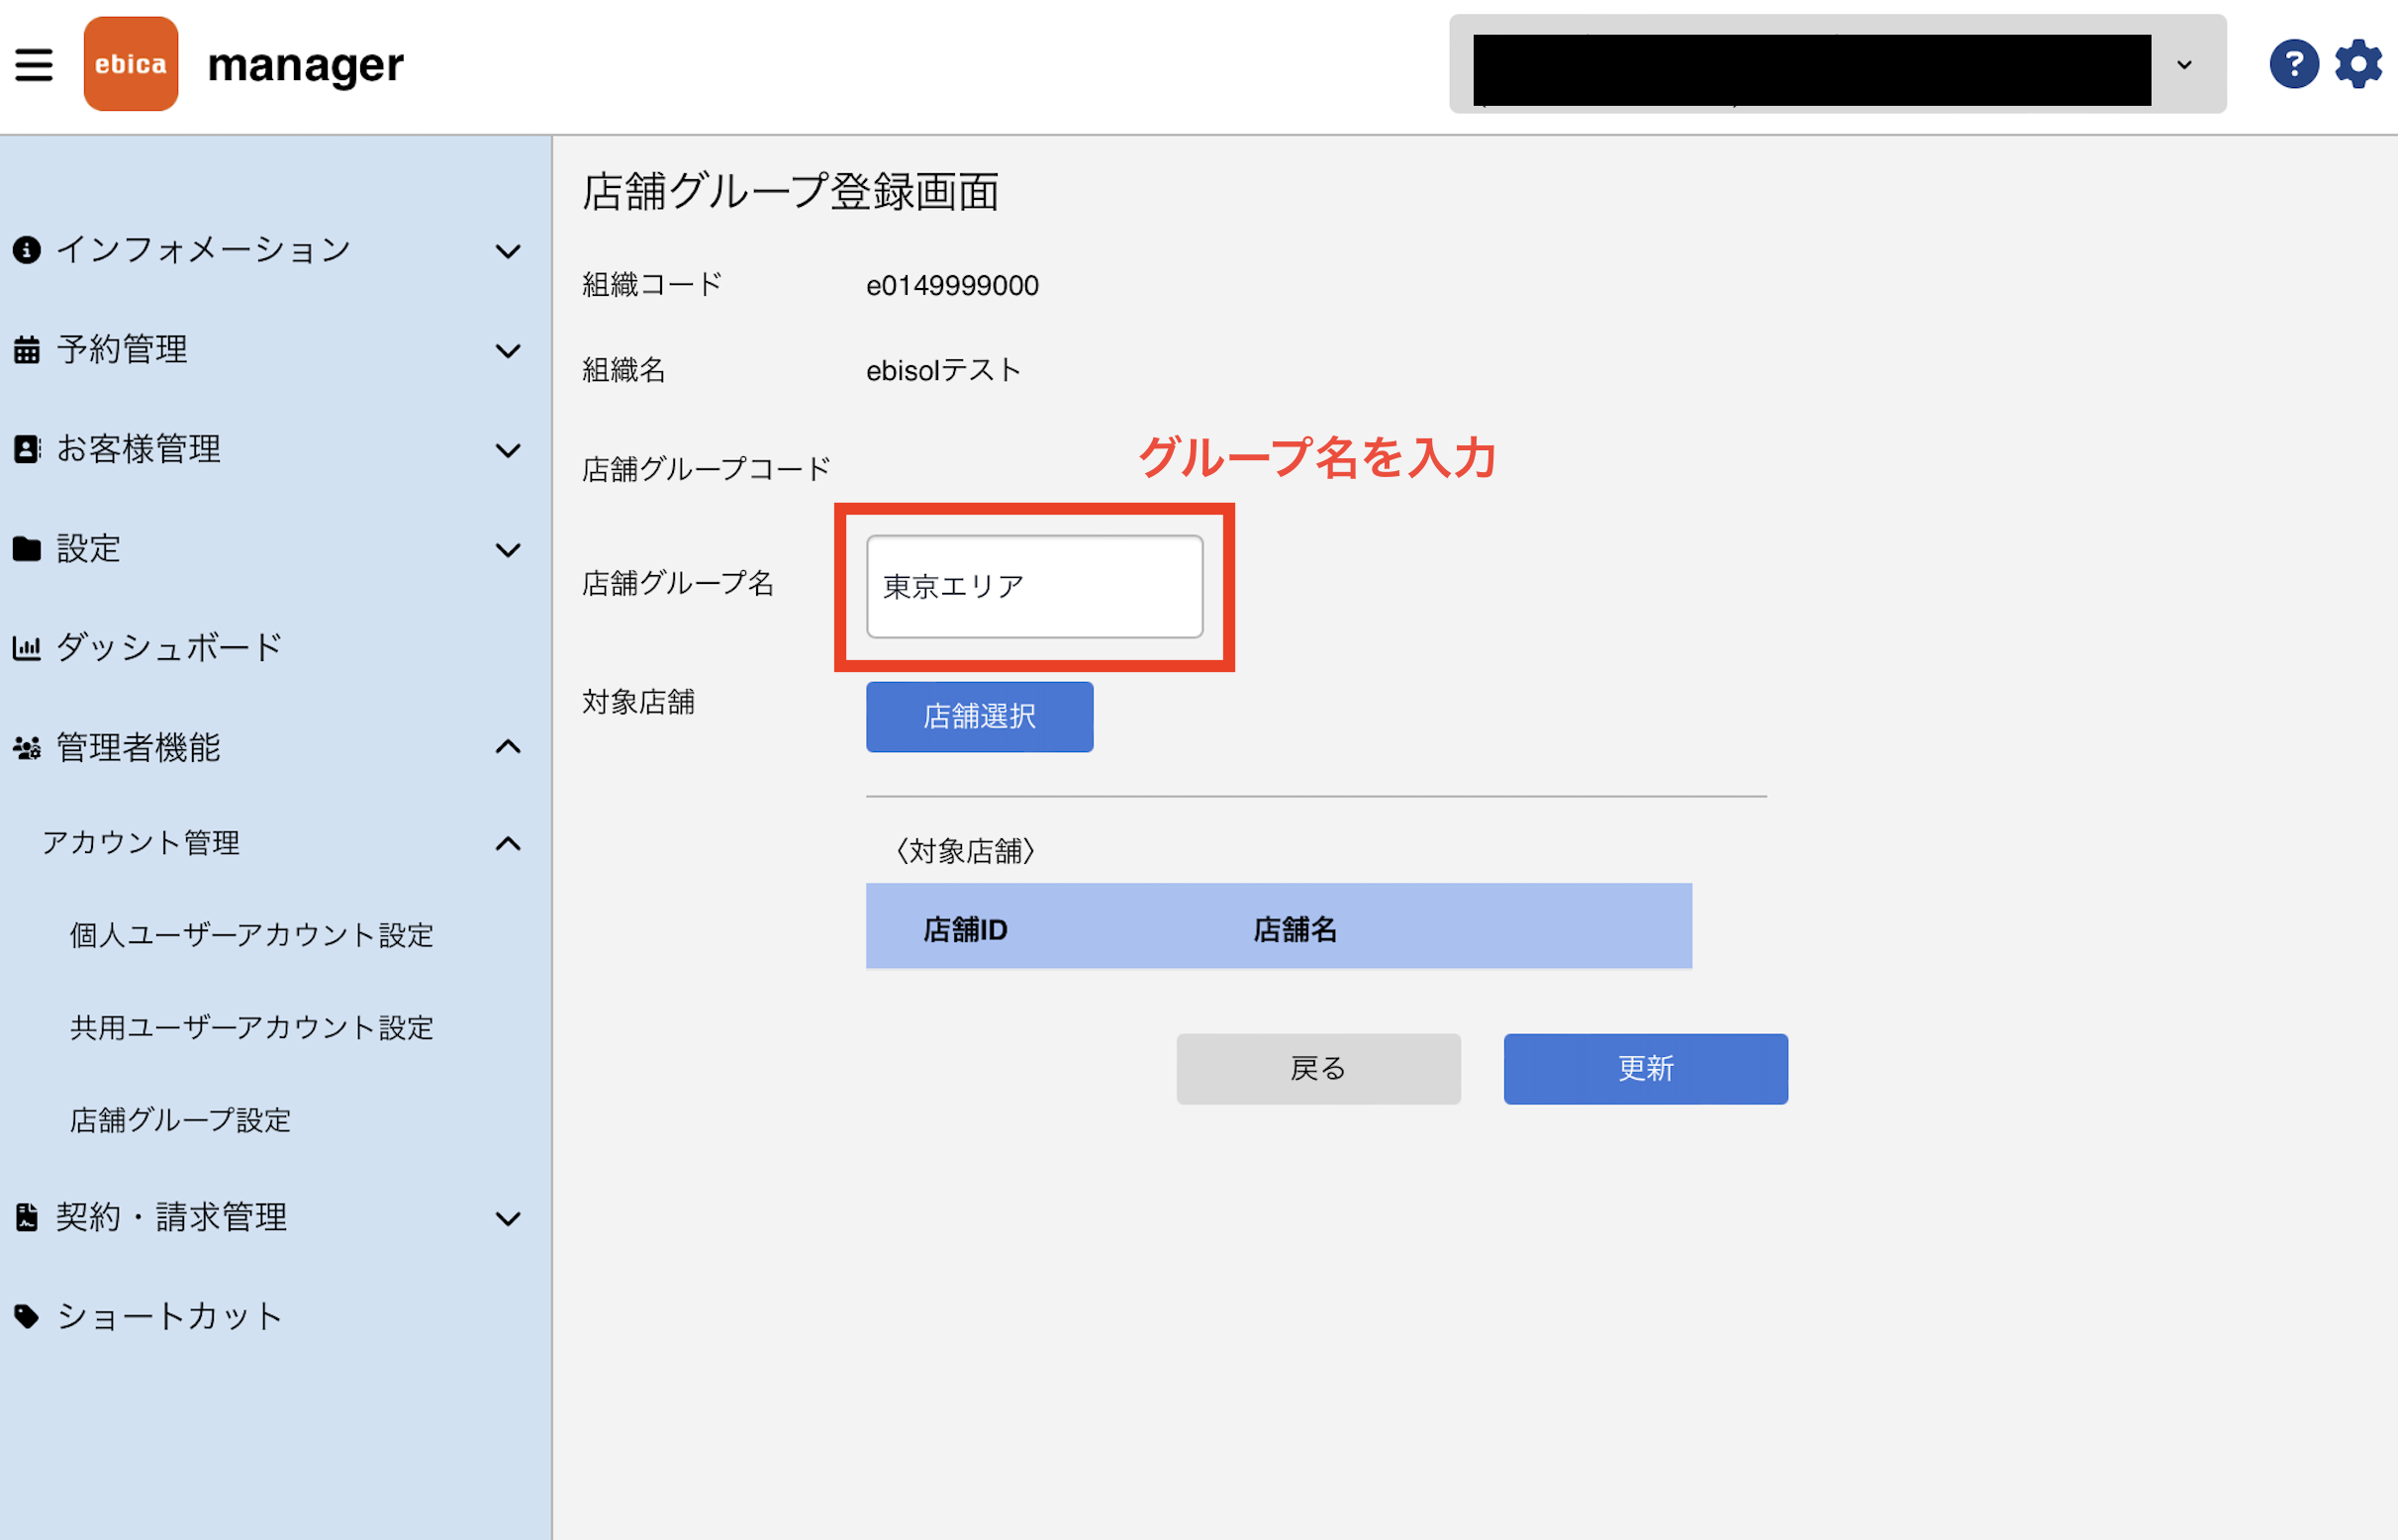Expand the インフォメーション chevron
Image resolution: width=2398 pixels, height=1540 pixels.
pos(508,251)
